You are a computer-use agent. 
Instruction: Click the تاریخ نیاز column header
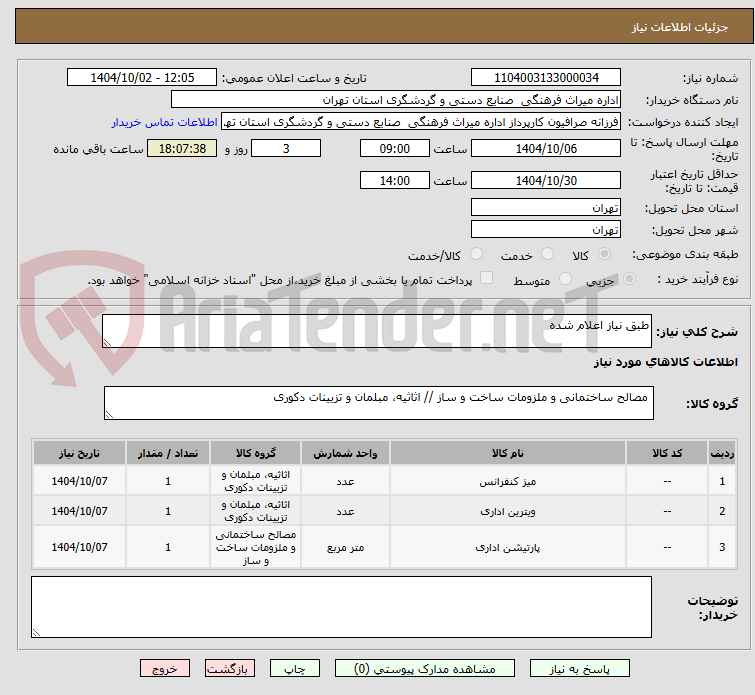tap(79, 453)
